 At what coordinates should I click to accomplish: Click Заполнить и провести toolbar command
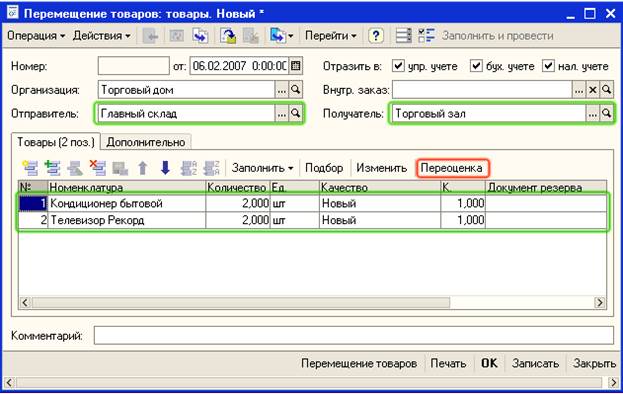point(497,36)
